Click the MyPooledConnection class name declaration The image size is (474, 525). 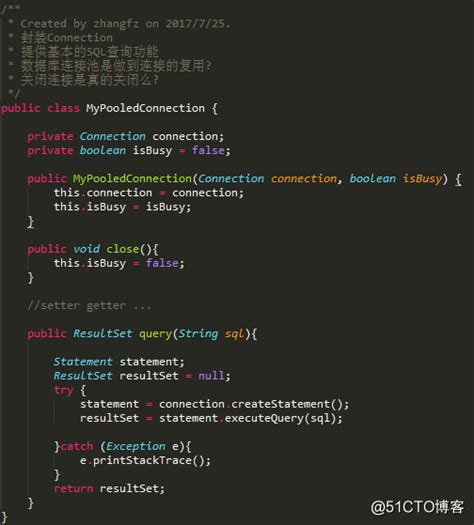145,108
